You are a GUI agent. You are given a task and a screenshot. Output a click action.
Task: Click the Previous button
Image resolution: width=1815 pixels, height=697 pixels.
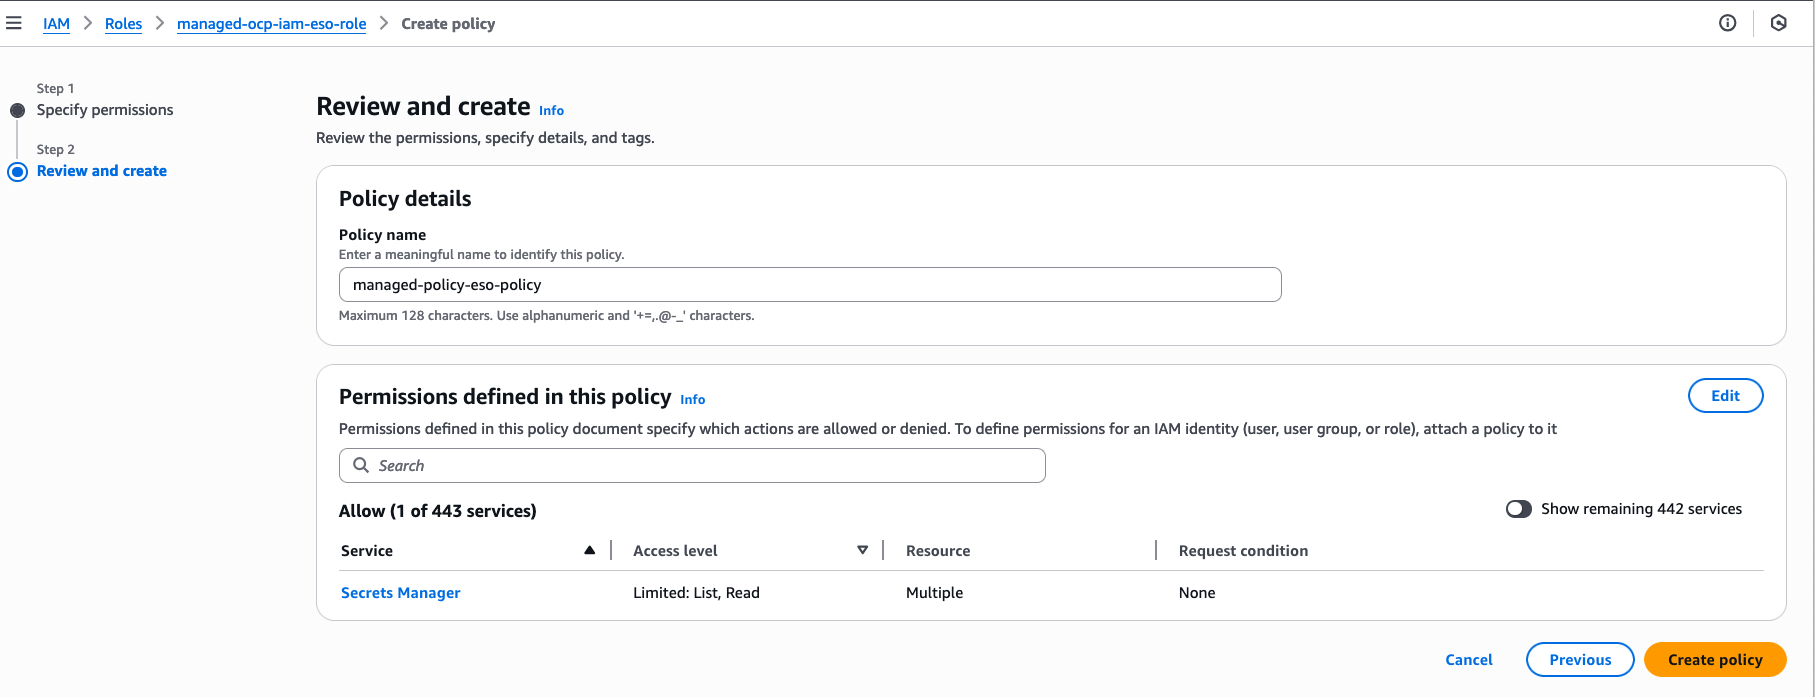point(1579,660)
